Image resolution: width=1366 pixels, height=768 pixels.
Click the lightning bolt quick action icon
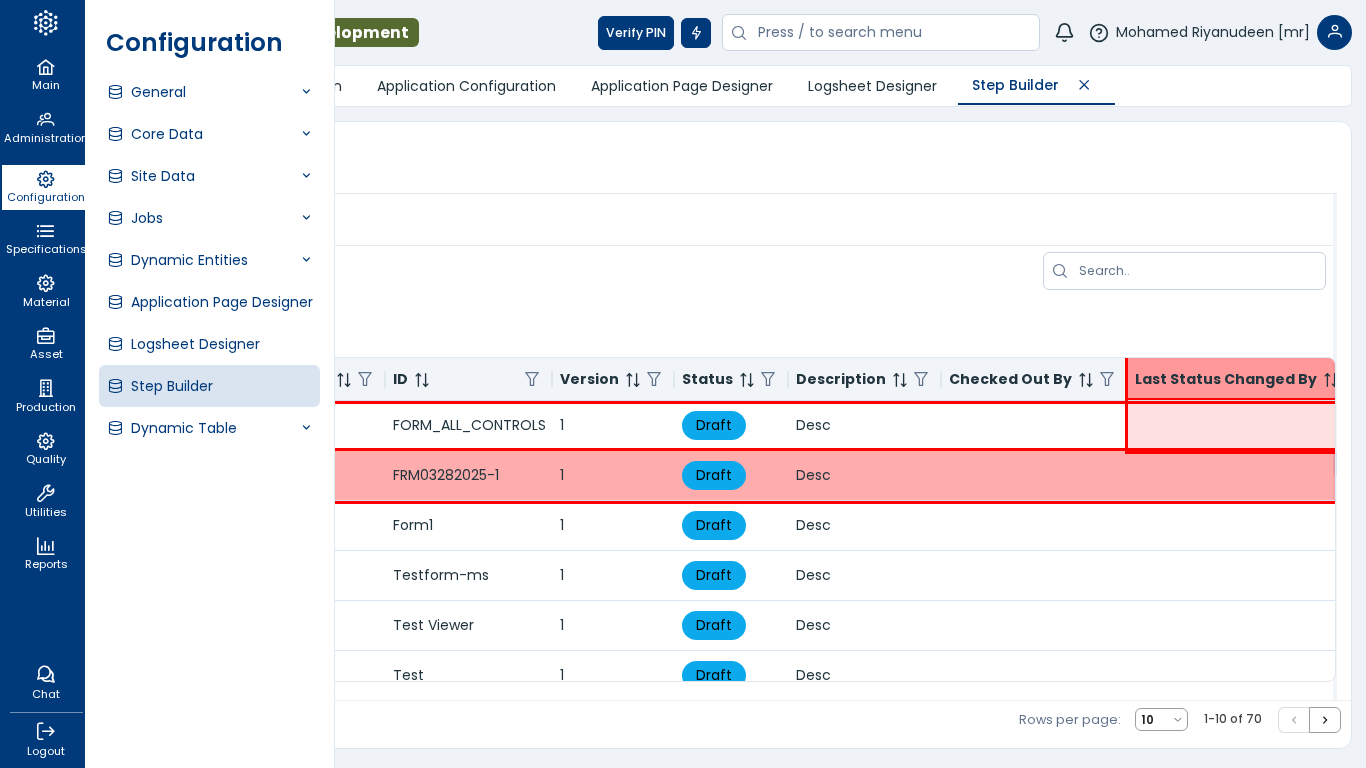[x=696, y=32]
